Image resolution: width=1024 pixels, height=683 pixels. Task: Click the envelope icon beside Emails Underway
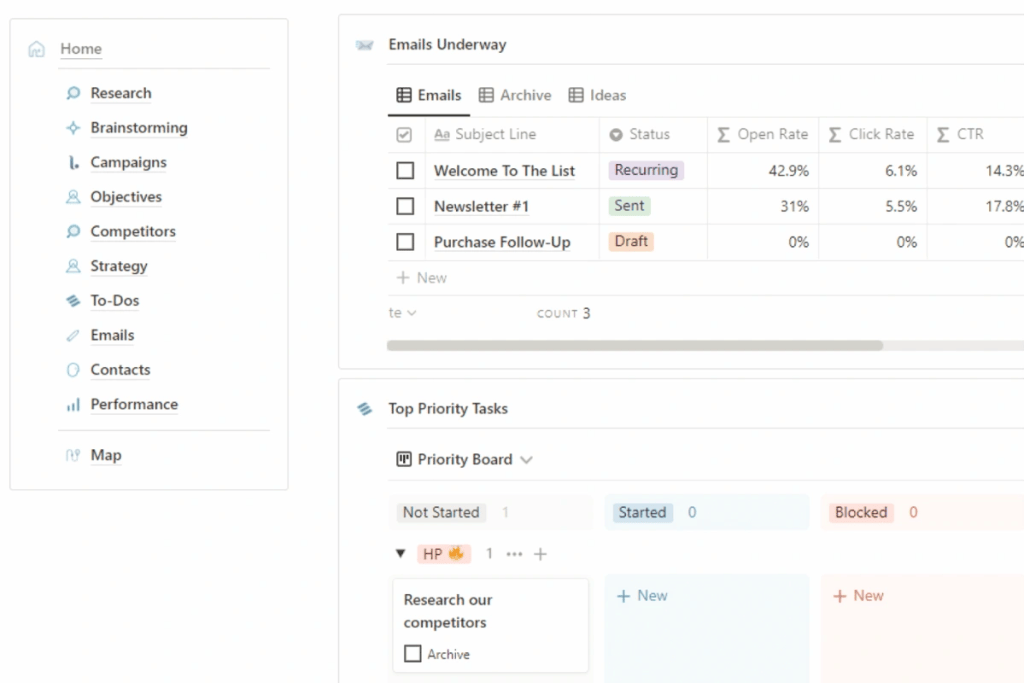364,45
